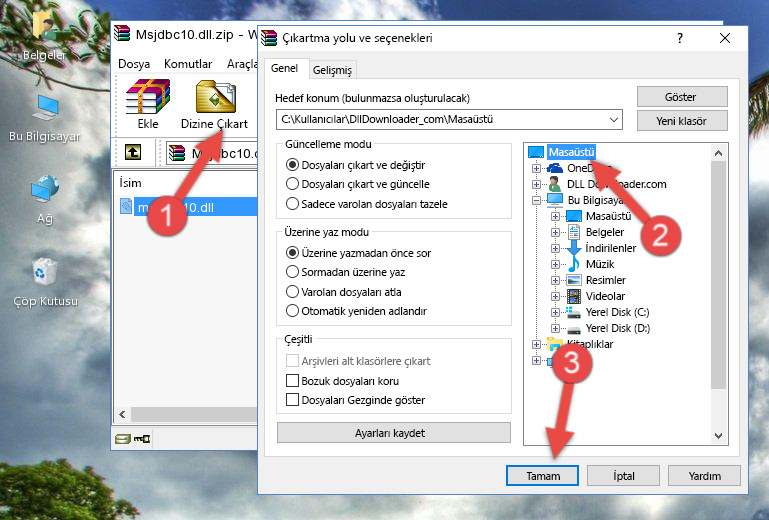The image size is (769, 520).
Task: Click the Ekle (Add) archive icon
Action: click(148, 97)
